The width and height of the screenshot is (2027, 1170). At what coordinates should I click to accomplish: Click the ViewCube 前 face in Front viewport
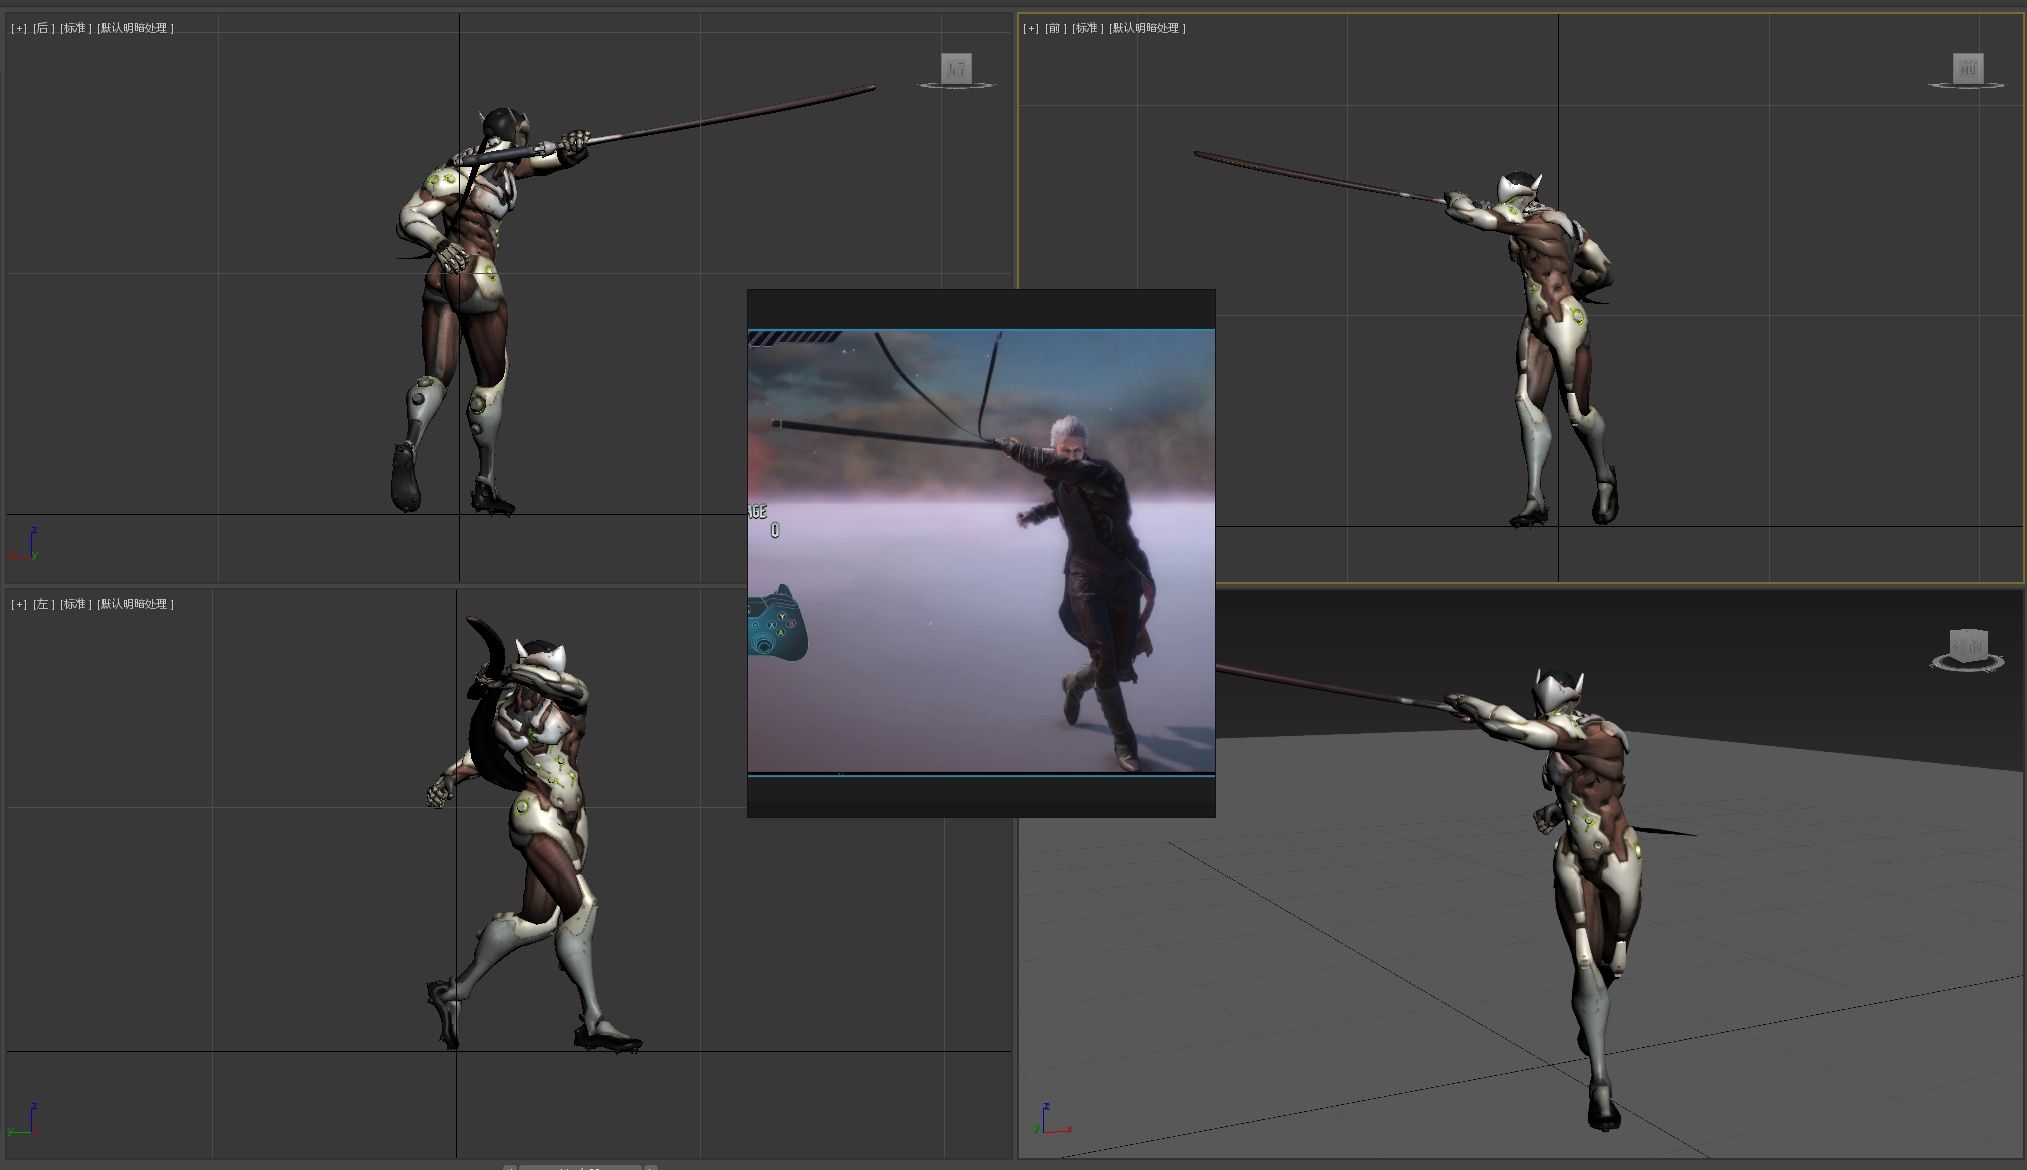1968,68
